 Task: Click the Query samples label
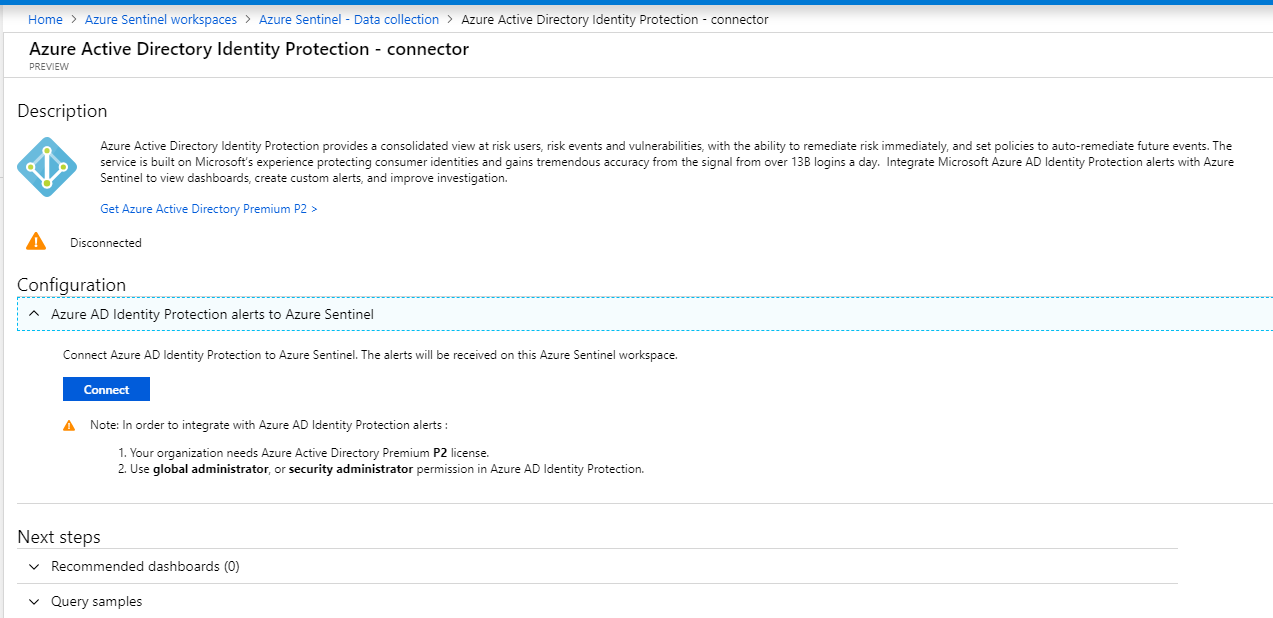96,601
